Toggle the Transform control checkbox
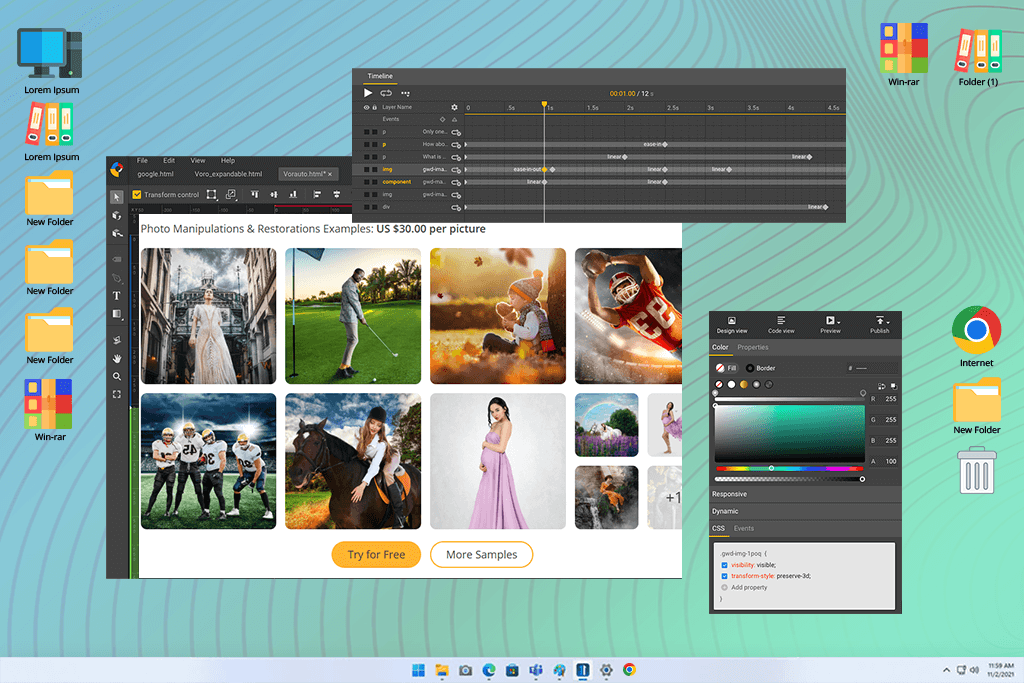This screenshot has height=683, width=1024. coord(137,195)
